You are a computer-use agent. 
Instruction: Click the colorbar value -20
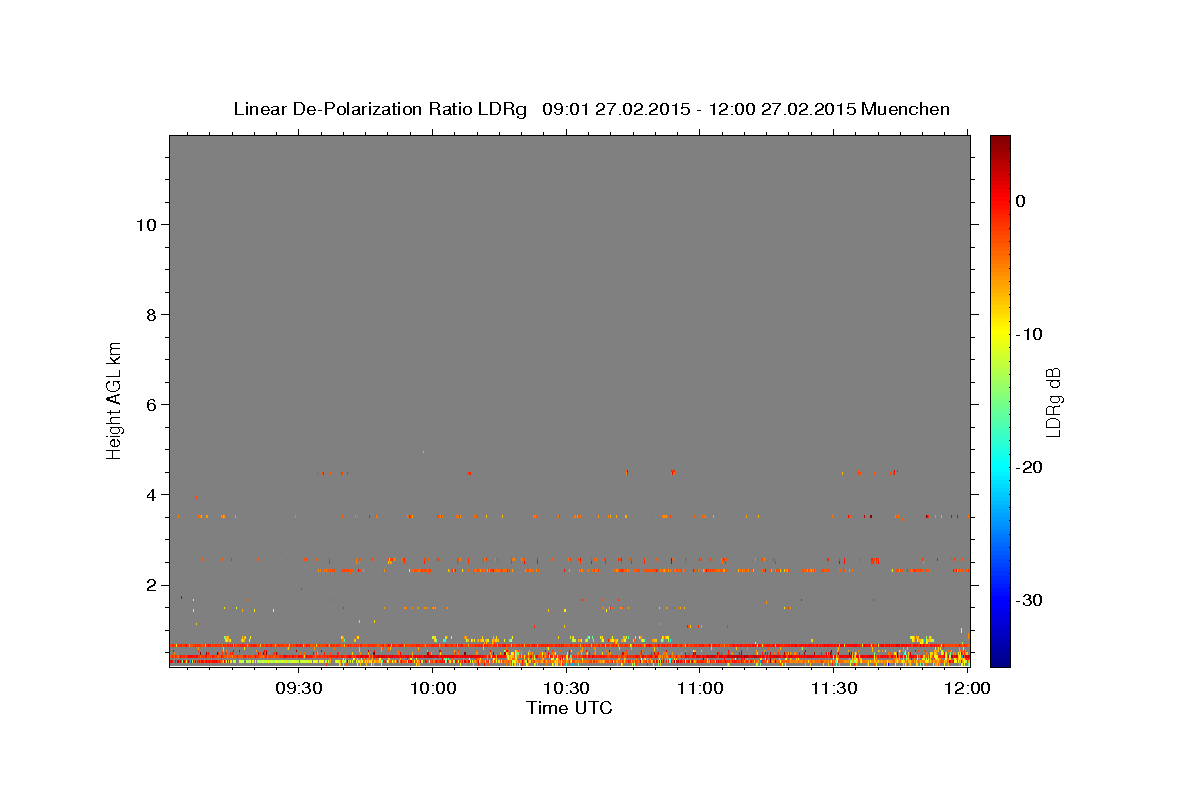(1029, 467)
